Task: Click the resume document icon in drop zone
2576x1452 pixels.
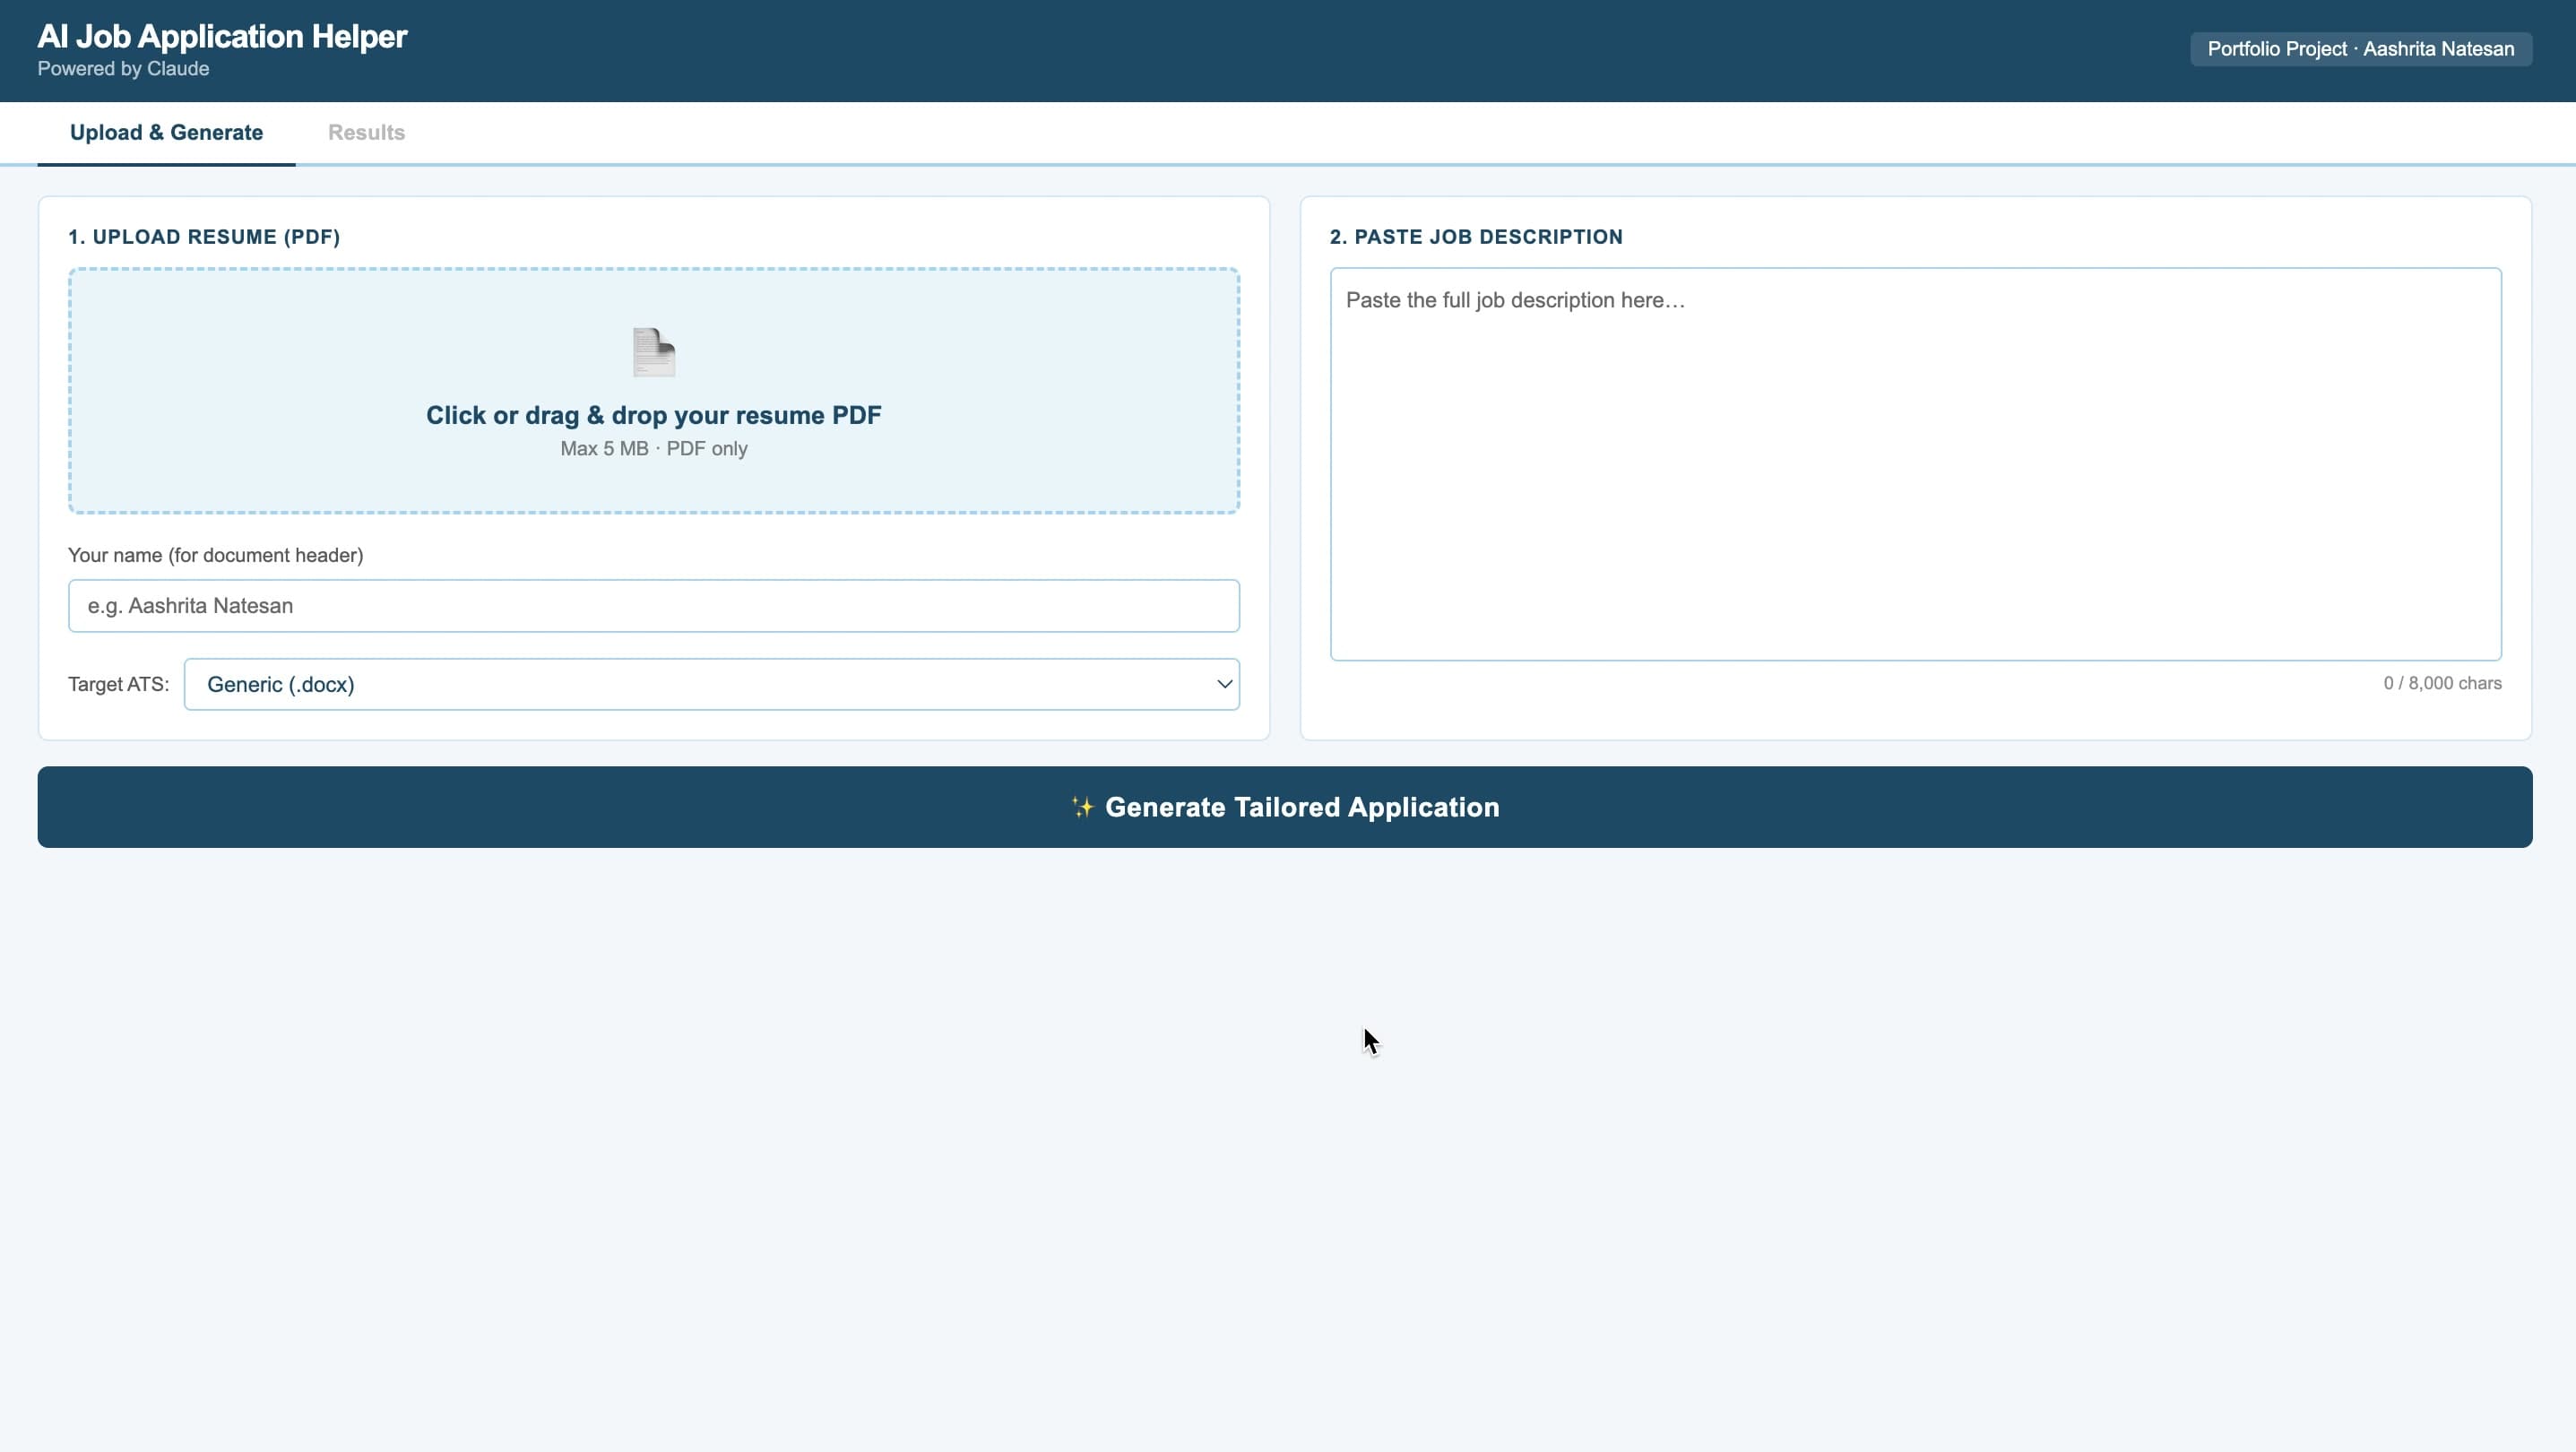Action: 654,352
